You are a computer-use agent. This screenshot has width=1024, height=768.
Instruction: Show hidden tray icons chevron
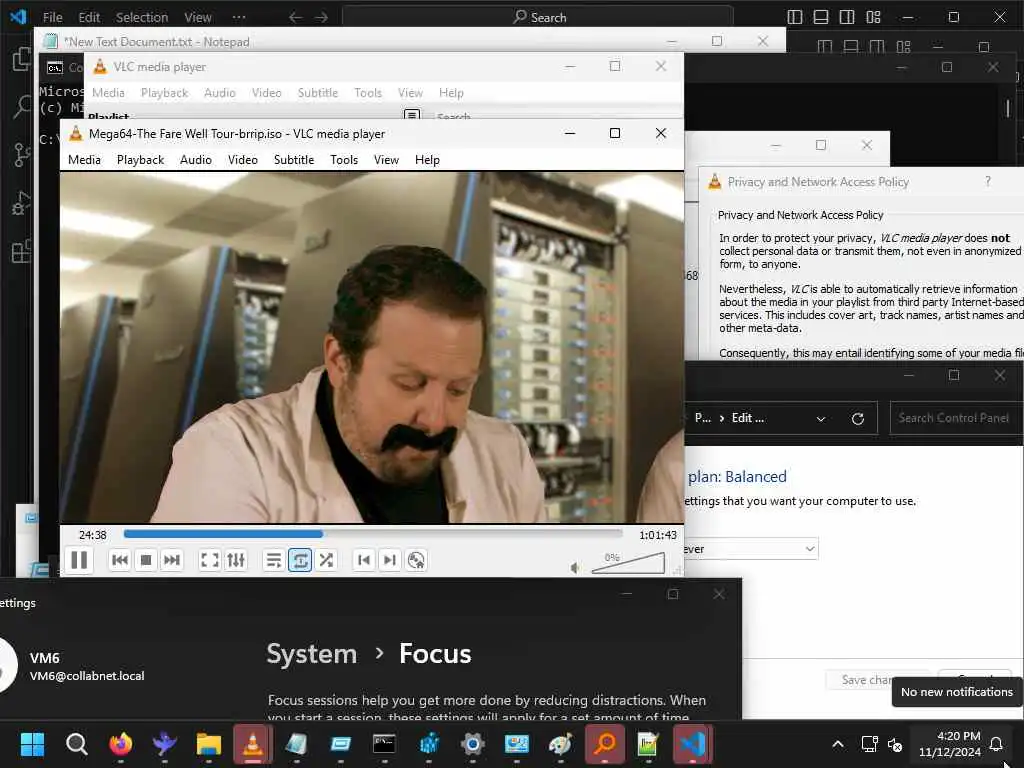click(x=838, y=744)
